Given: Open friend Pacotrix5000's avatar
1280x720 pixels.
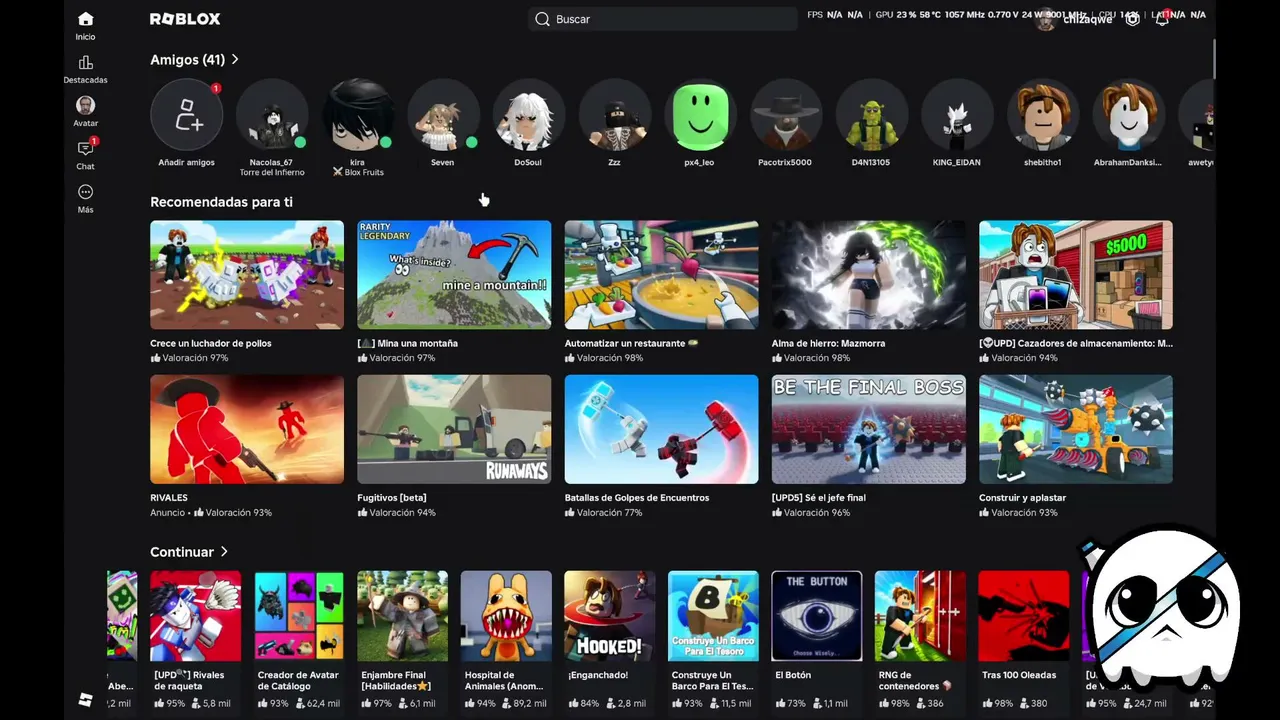Looking at the screenshot, I should pyautogui.click(x=785, y=115).
